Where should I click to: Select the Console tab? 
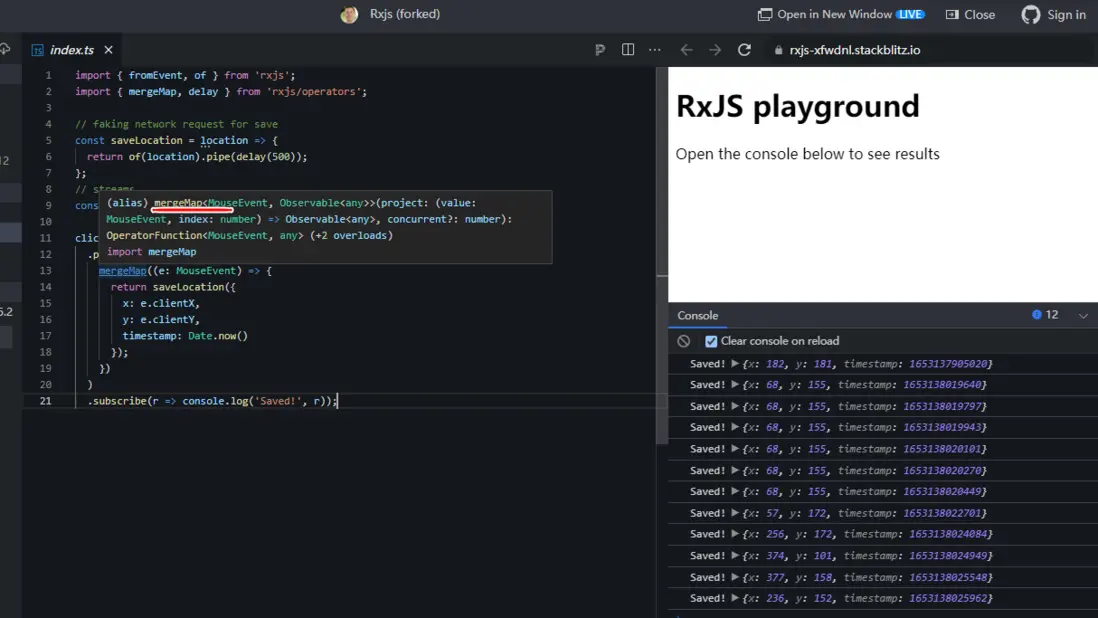pyautogui.click(x=697, y=316)
